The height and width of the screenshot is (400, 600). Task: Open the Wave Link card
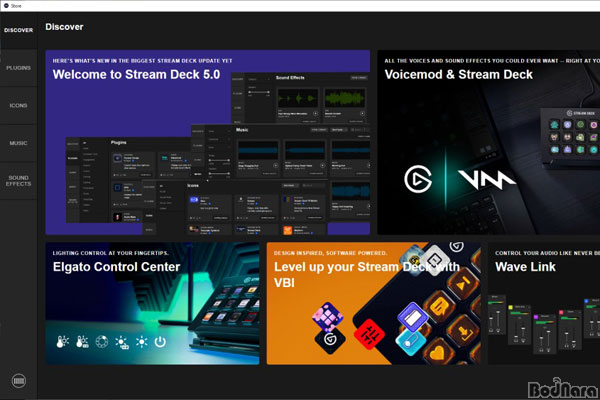click(x=544, y=303)
